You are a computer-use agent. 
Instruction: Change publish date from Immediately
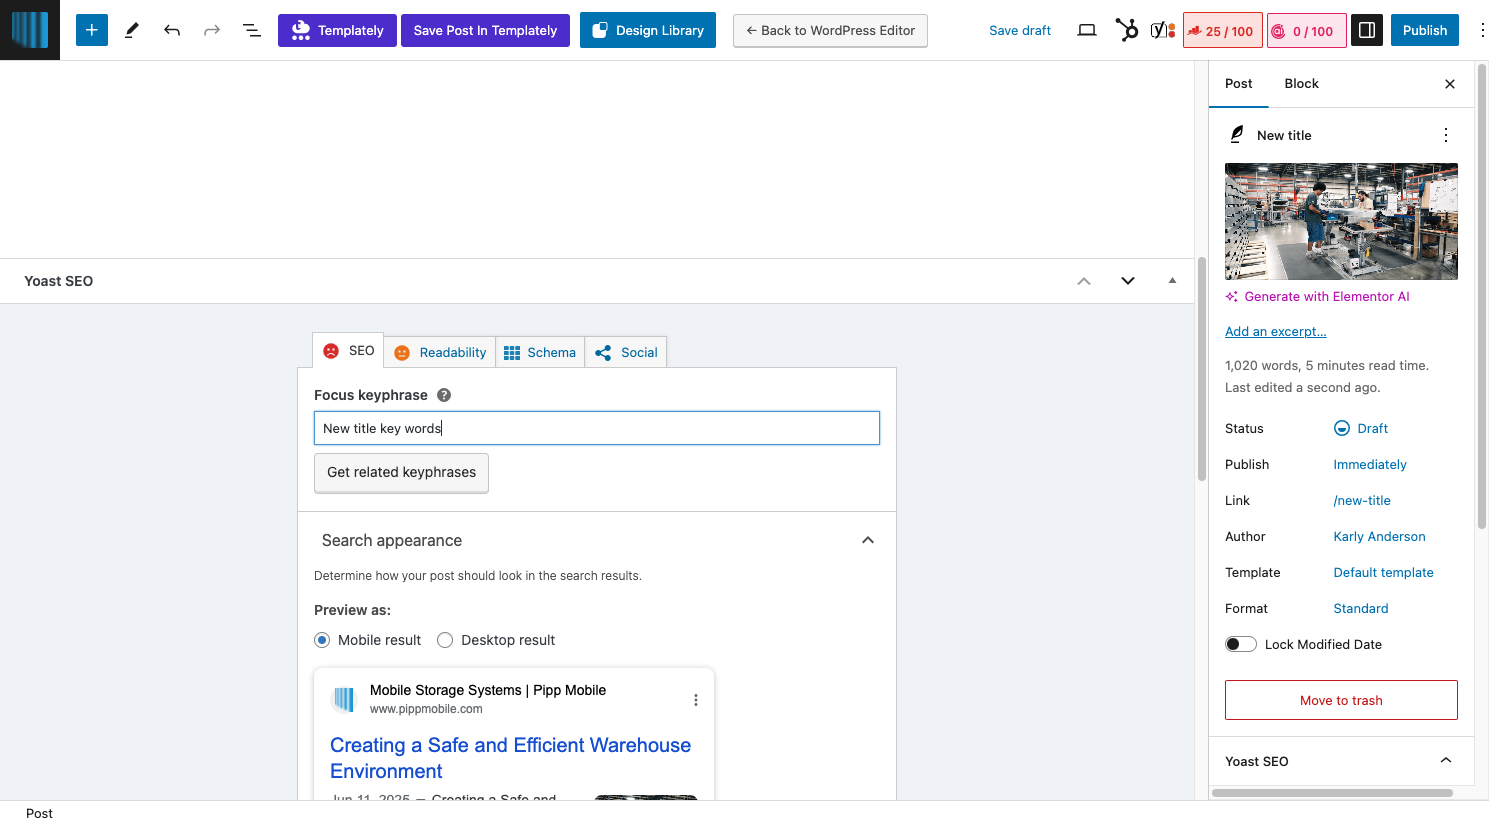pos(1370,464)
